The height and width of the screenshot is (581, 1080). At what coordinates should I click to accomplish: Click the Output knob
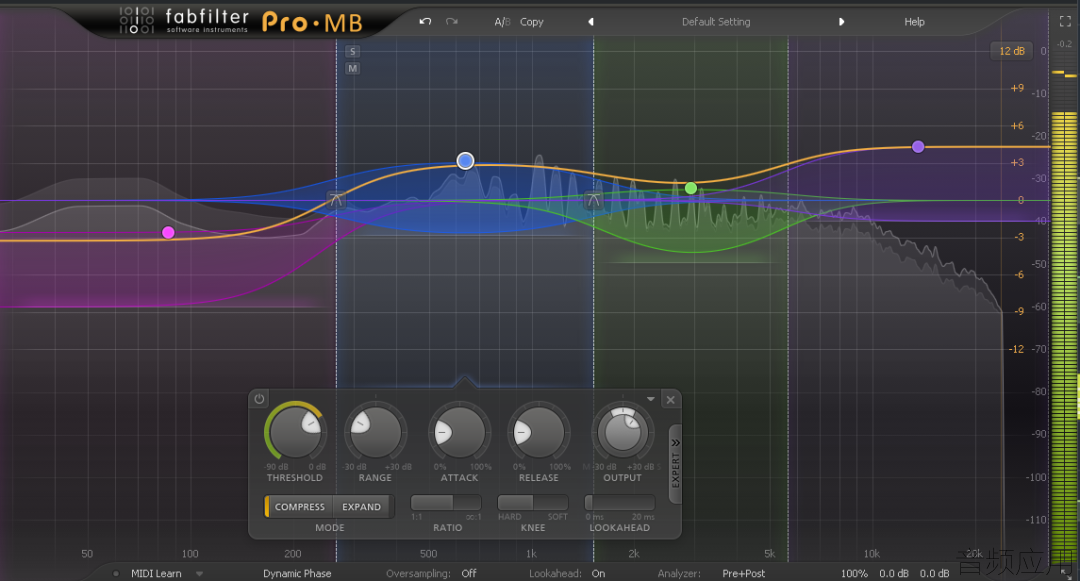click(x=623, y=432)
